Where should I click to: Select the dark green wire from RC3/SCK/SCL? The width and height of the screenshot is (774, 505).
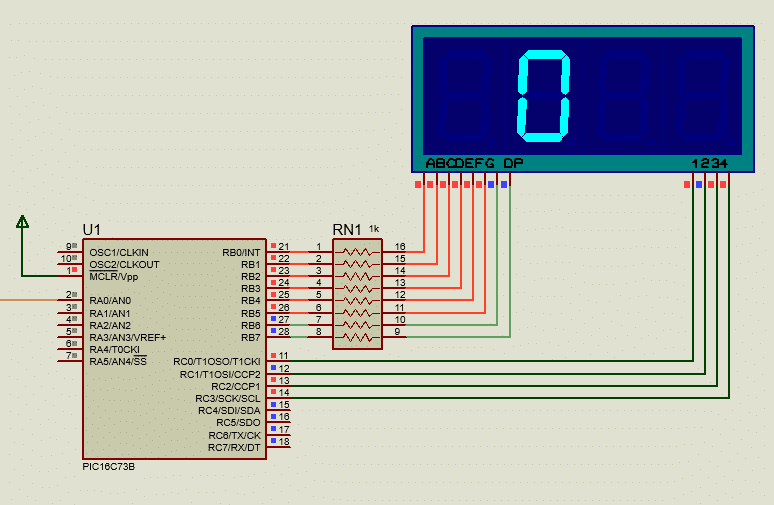(510, 398)
